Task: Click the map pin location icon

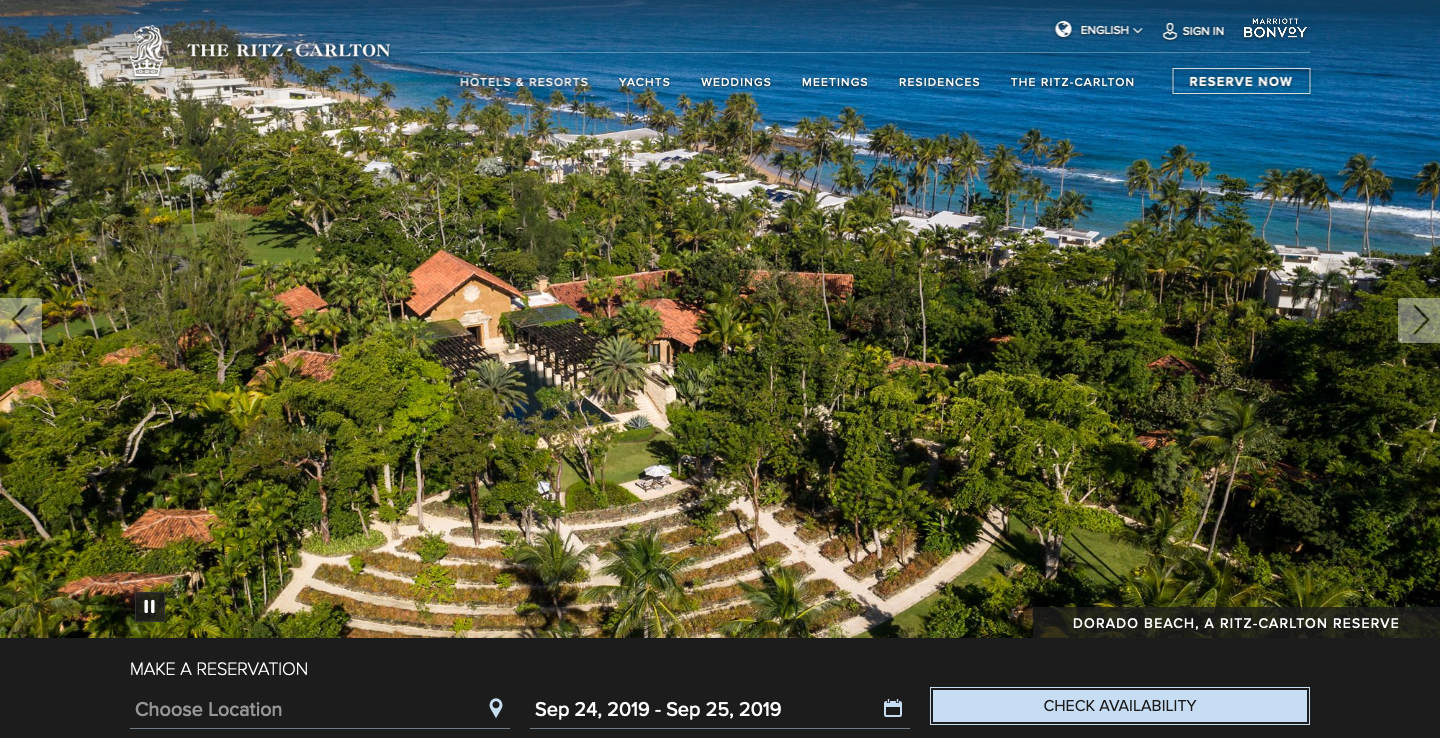Action: (496, 708)
